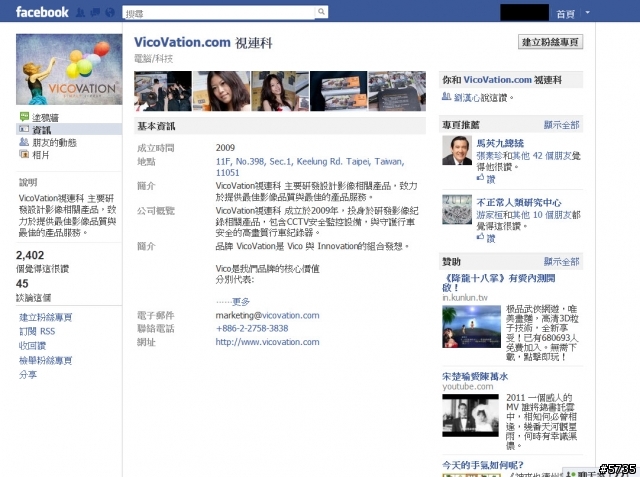
Task: Click 分享 share link in sidebar
Action: 28,375
